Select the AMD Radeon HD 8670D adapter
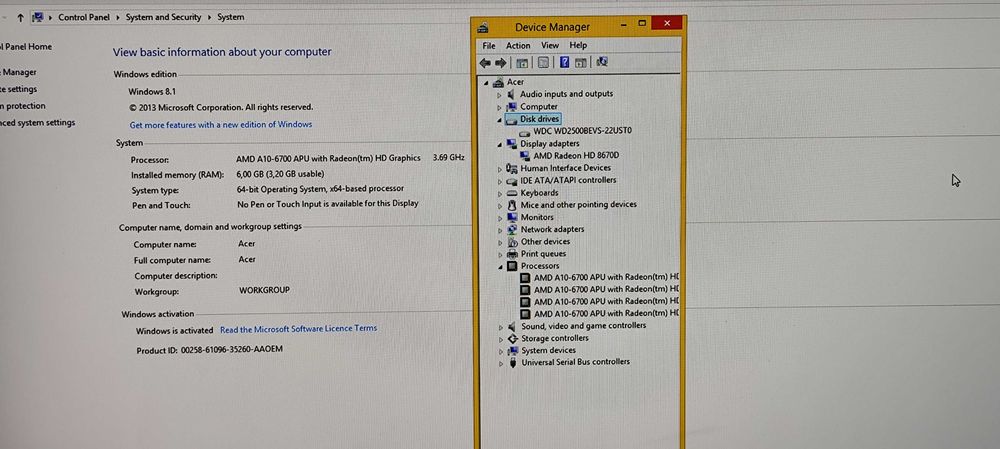The height and width of the screenshot is (449, 1000). [576, 155]
